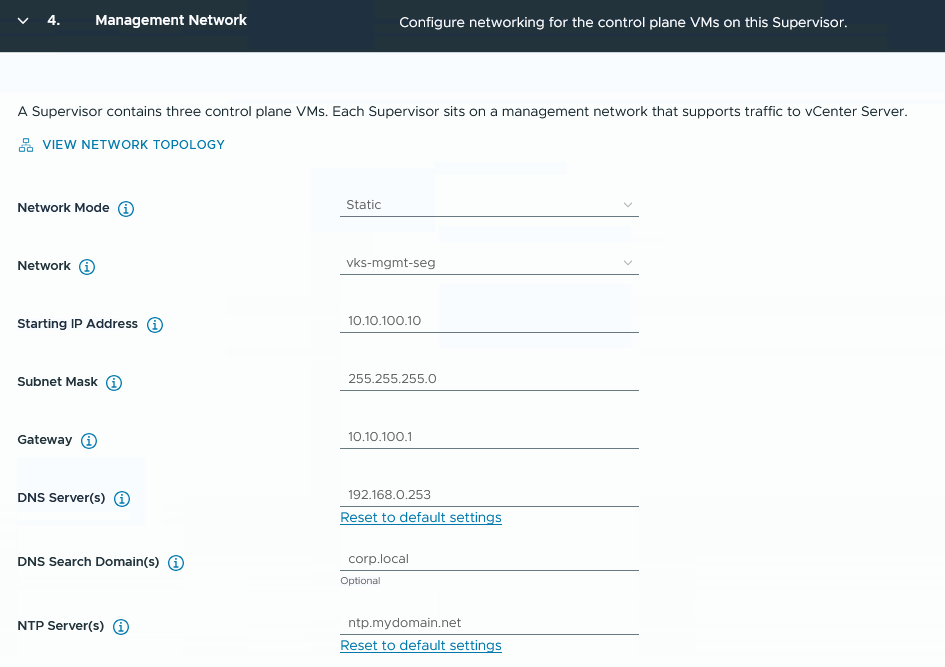Click the DNS Server(s) info icon

tap(122, 498)
